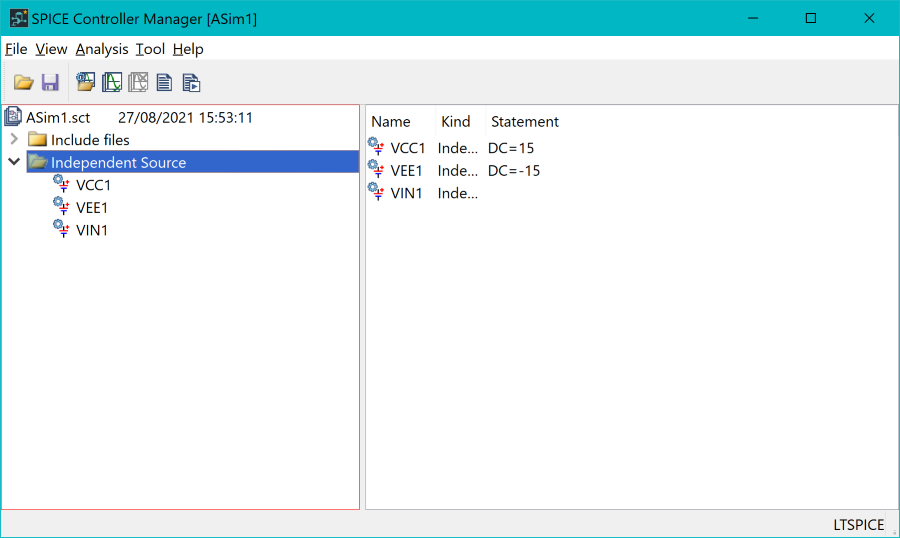Screen dimensions: 900x538
Task: Click the Include files folder icon
Action: tap(37, 139)
